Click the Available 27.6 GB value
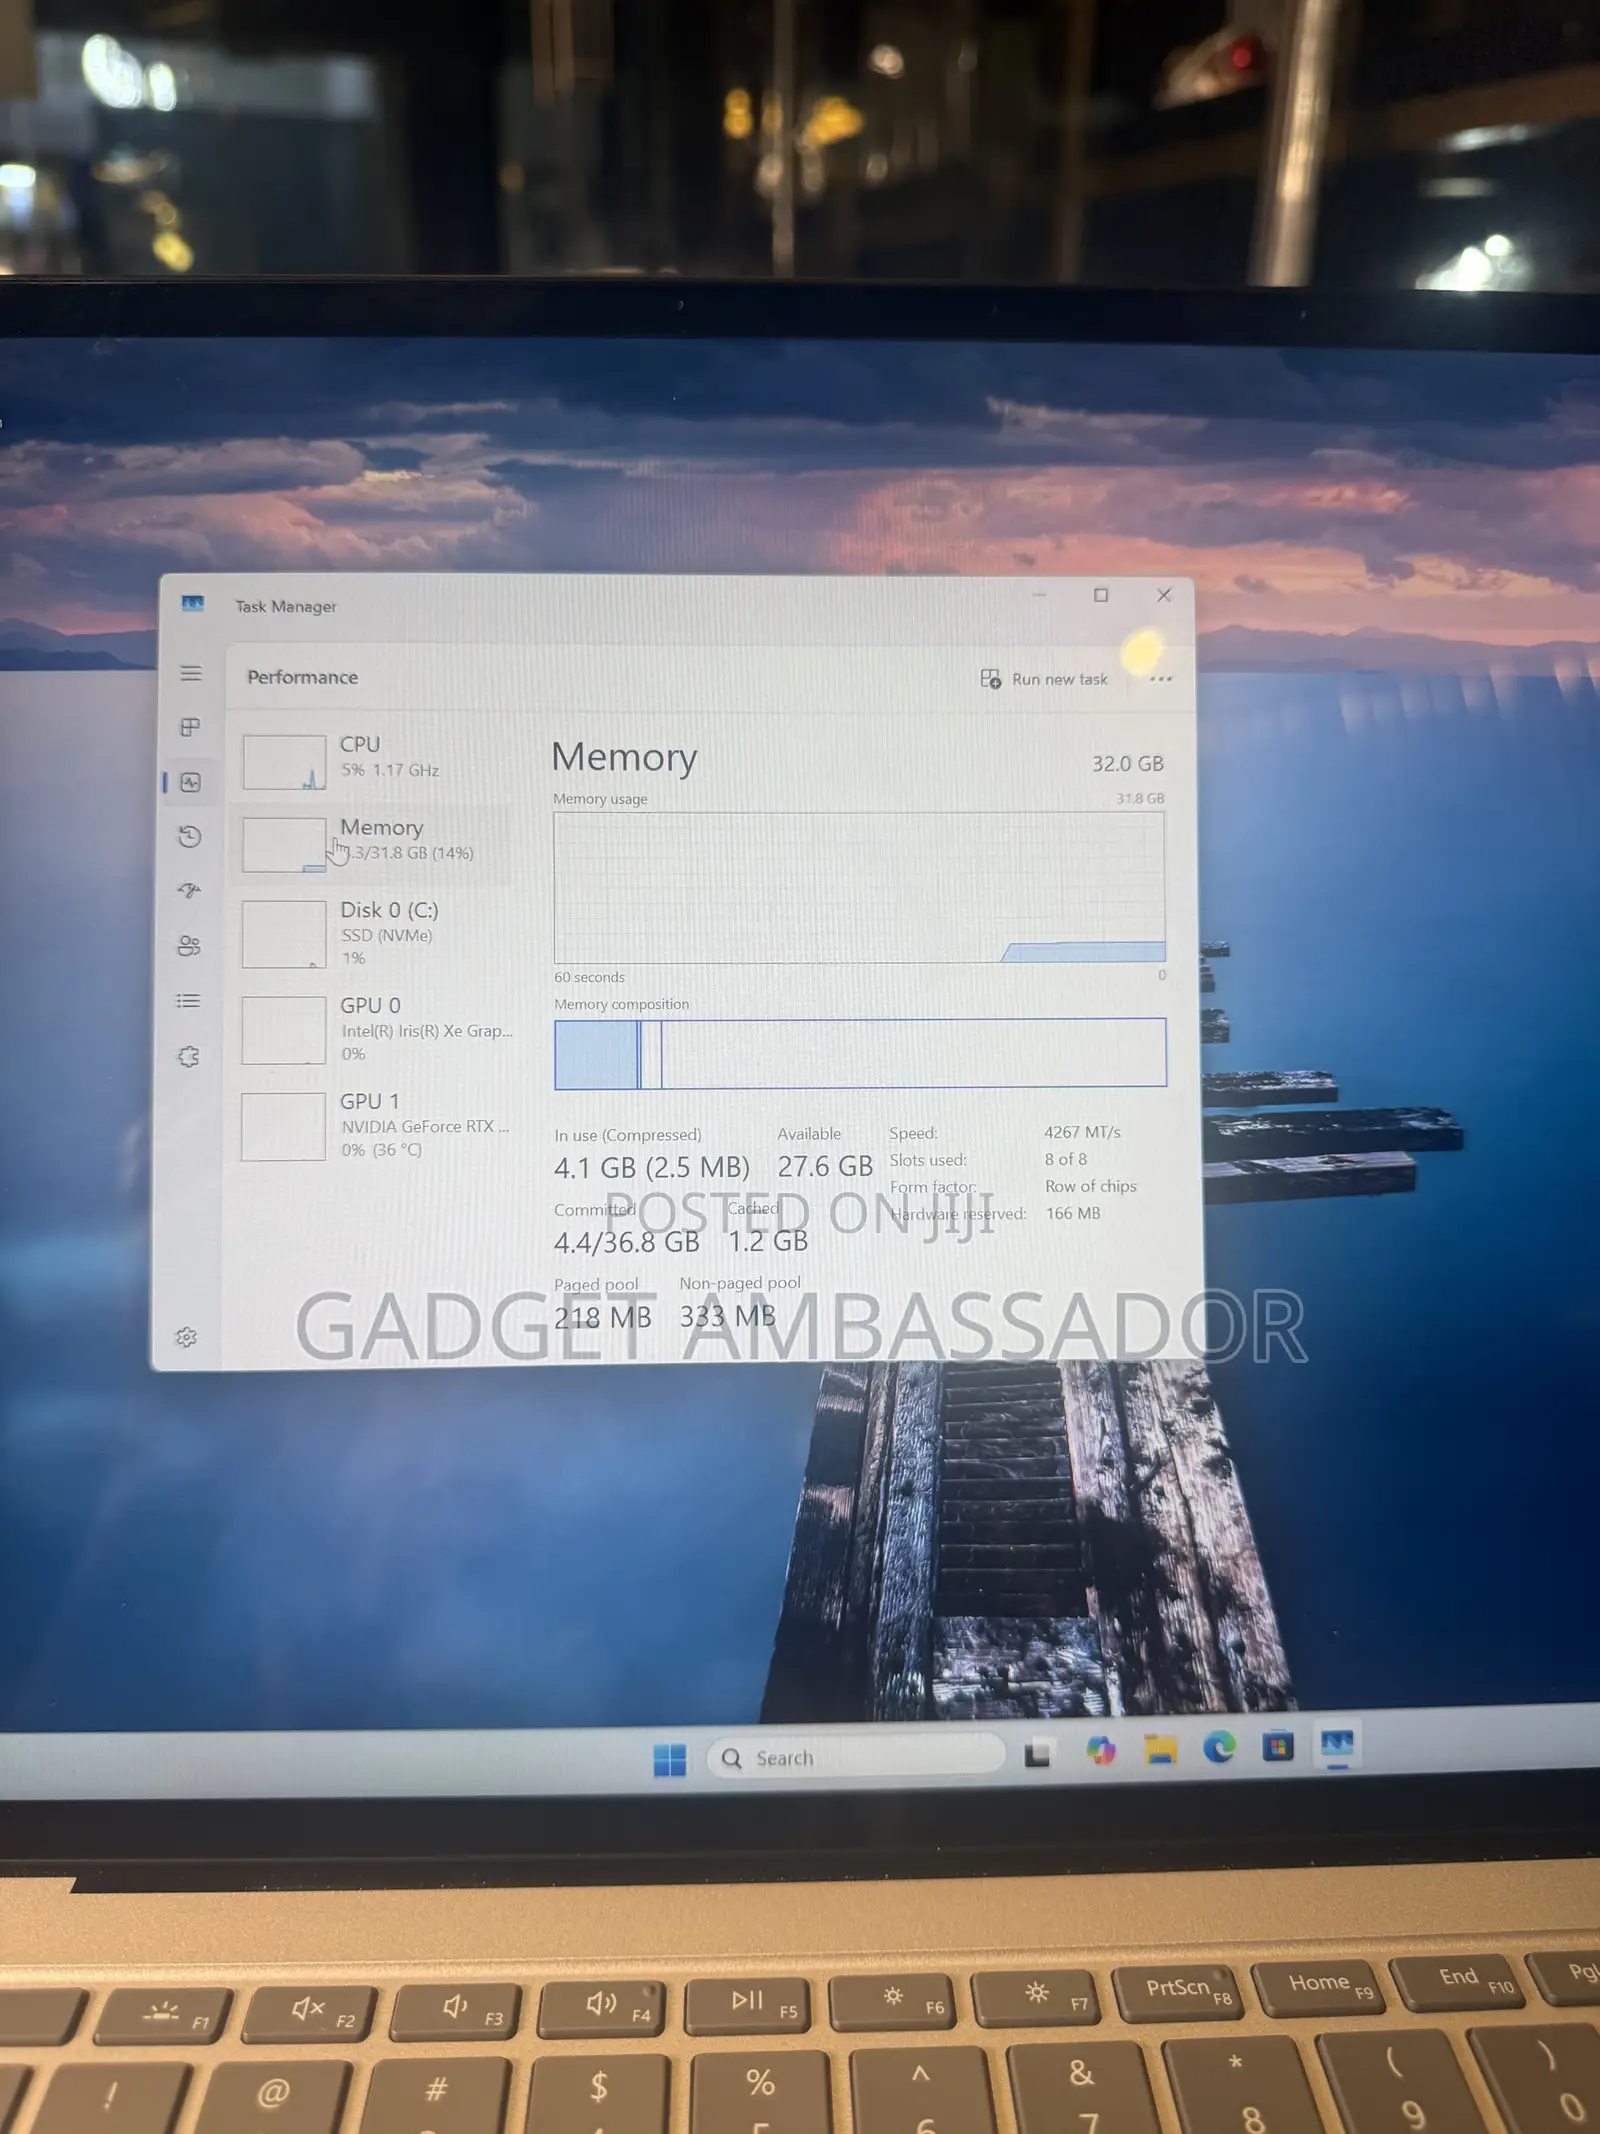Screen dimensions: 1600x2134 click(x=825, y=1166)
